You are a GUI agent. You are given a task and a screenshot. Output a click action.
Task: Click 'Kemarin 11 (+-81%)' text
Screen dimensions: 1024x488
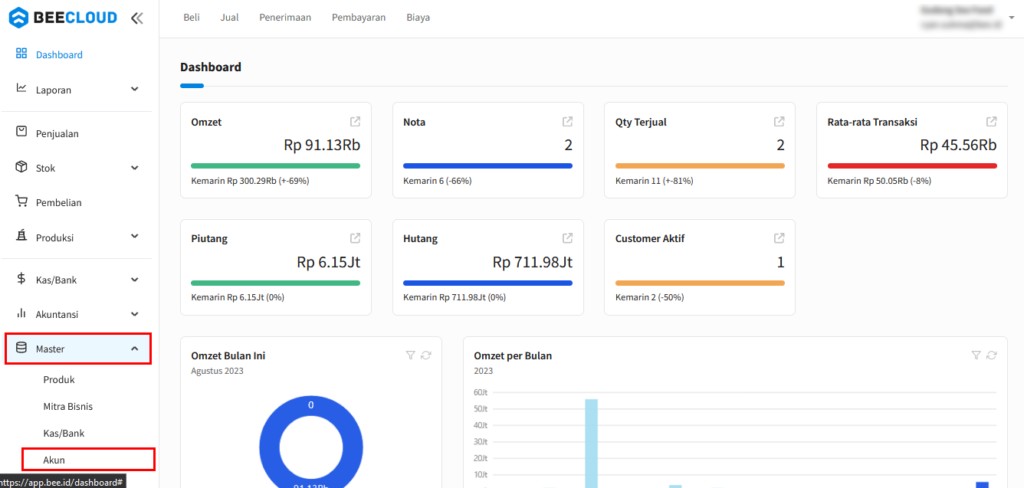click(654, 181)
